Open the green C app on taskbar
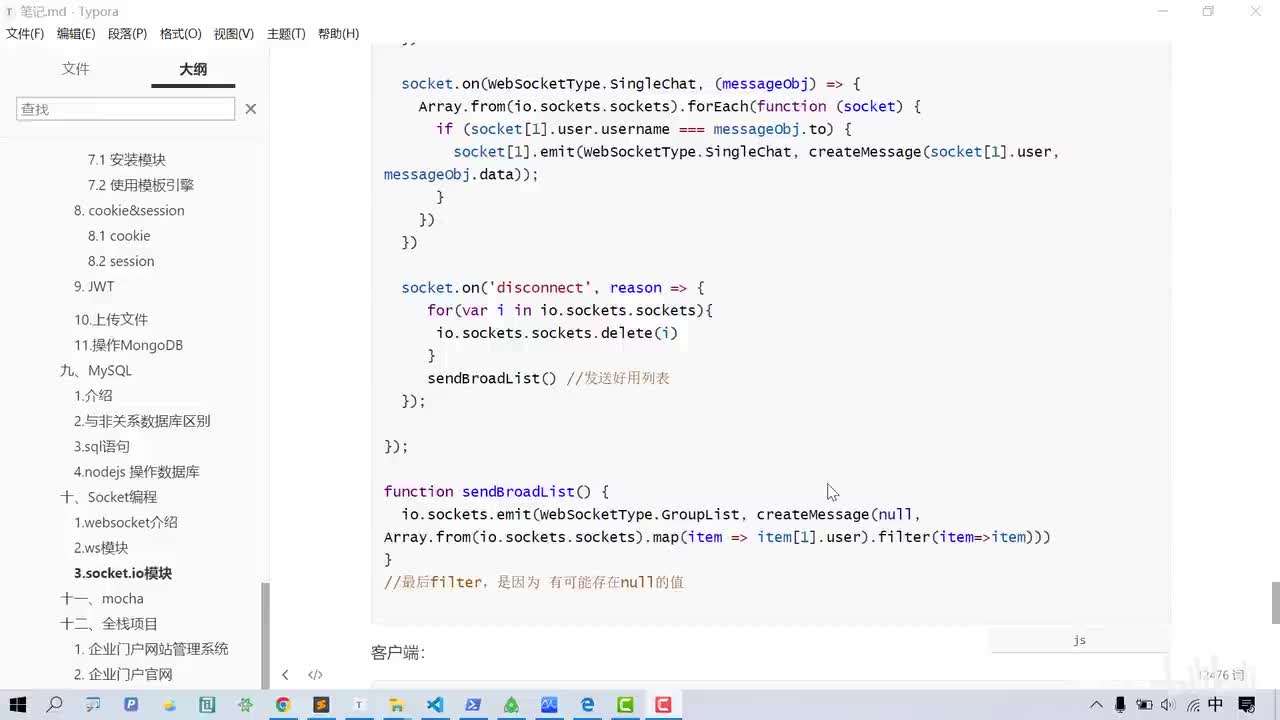 pyautogui.click(x=625, y=705)
